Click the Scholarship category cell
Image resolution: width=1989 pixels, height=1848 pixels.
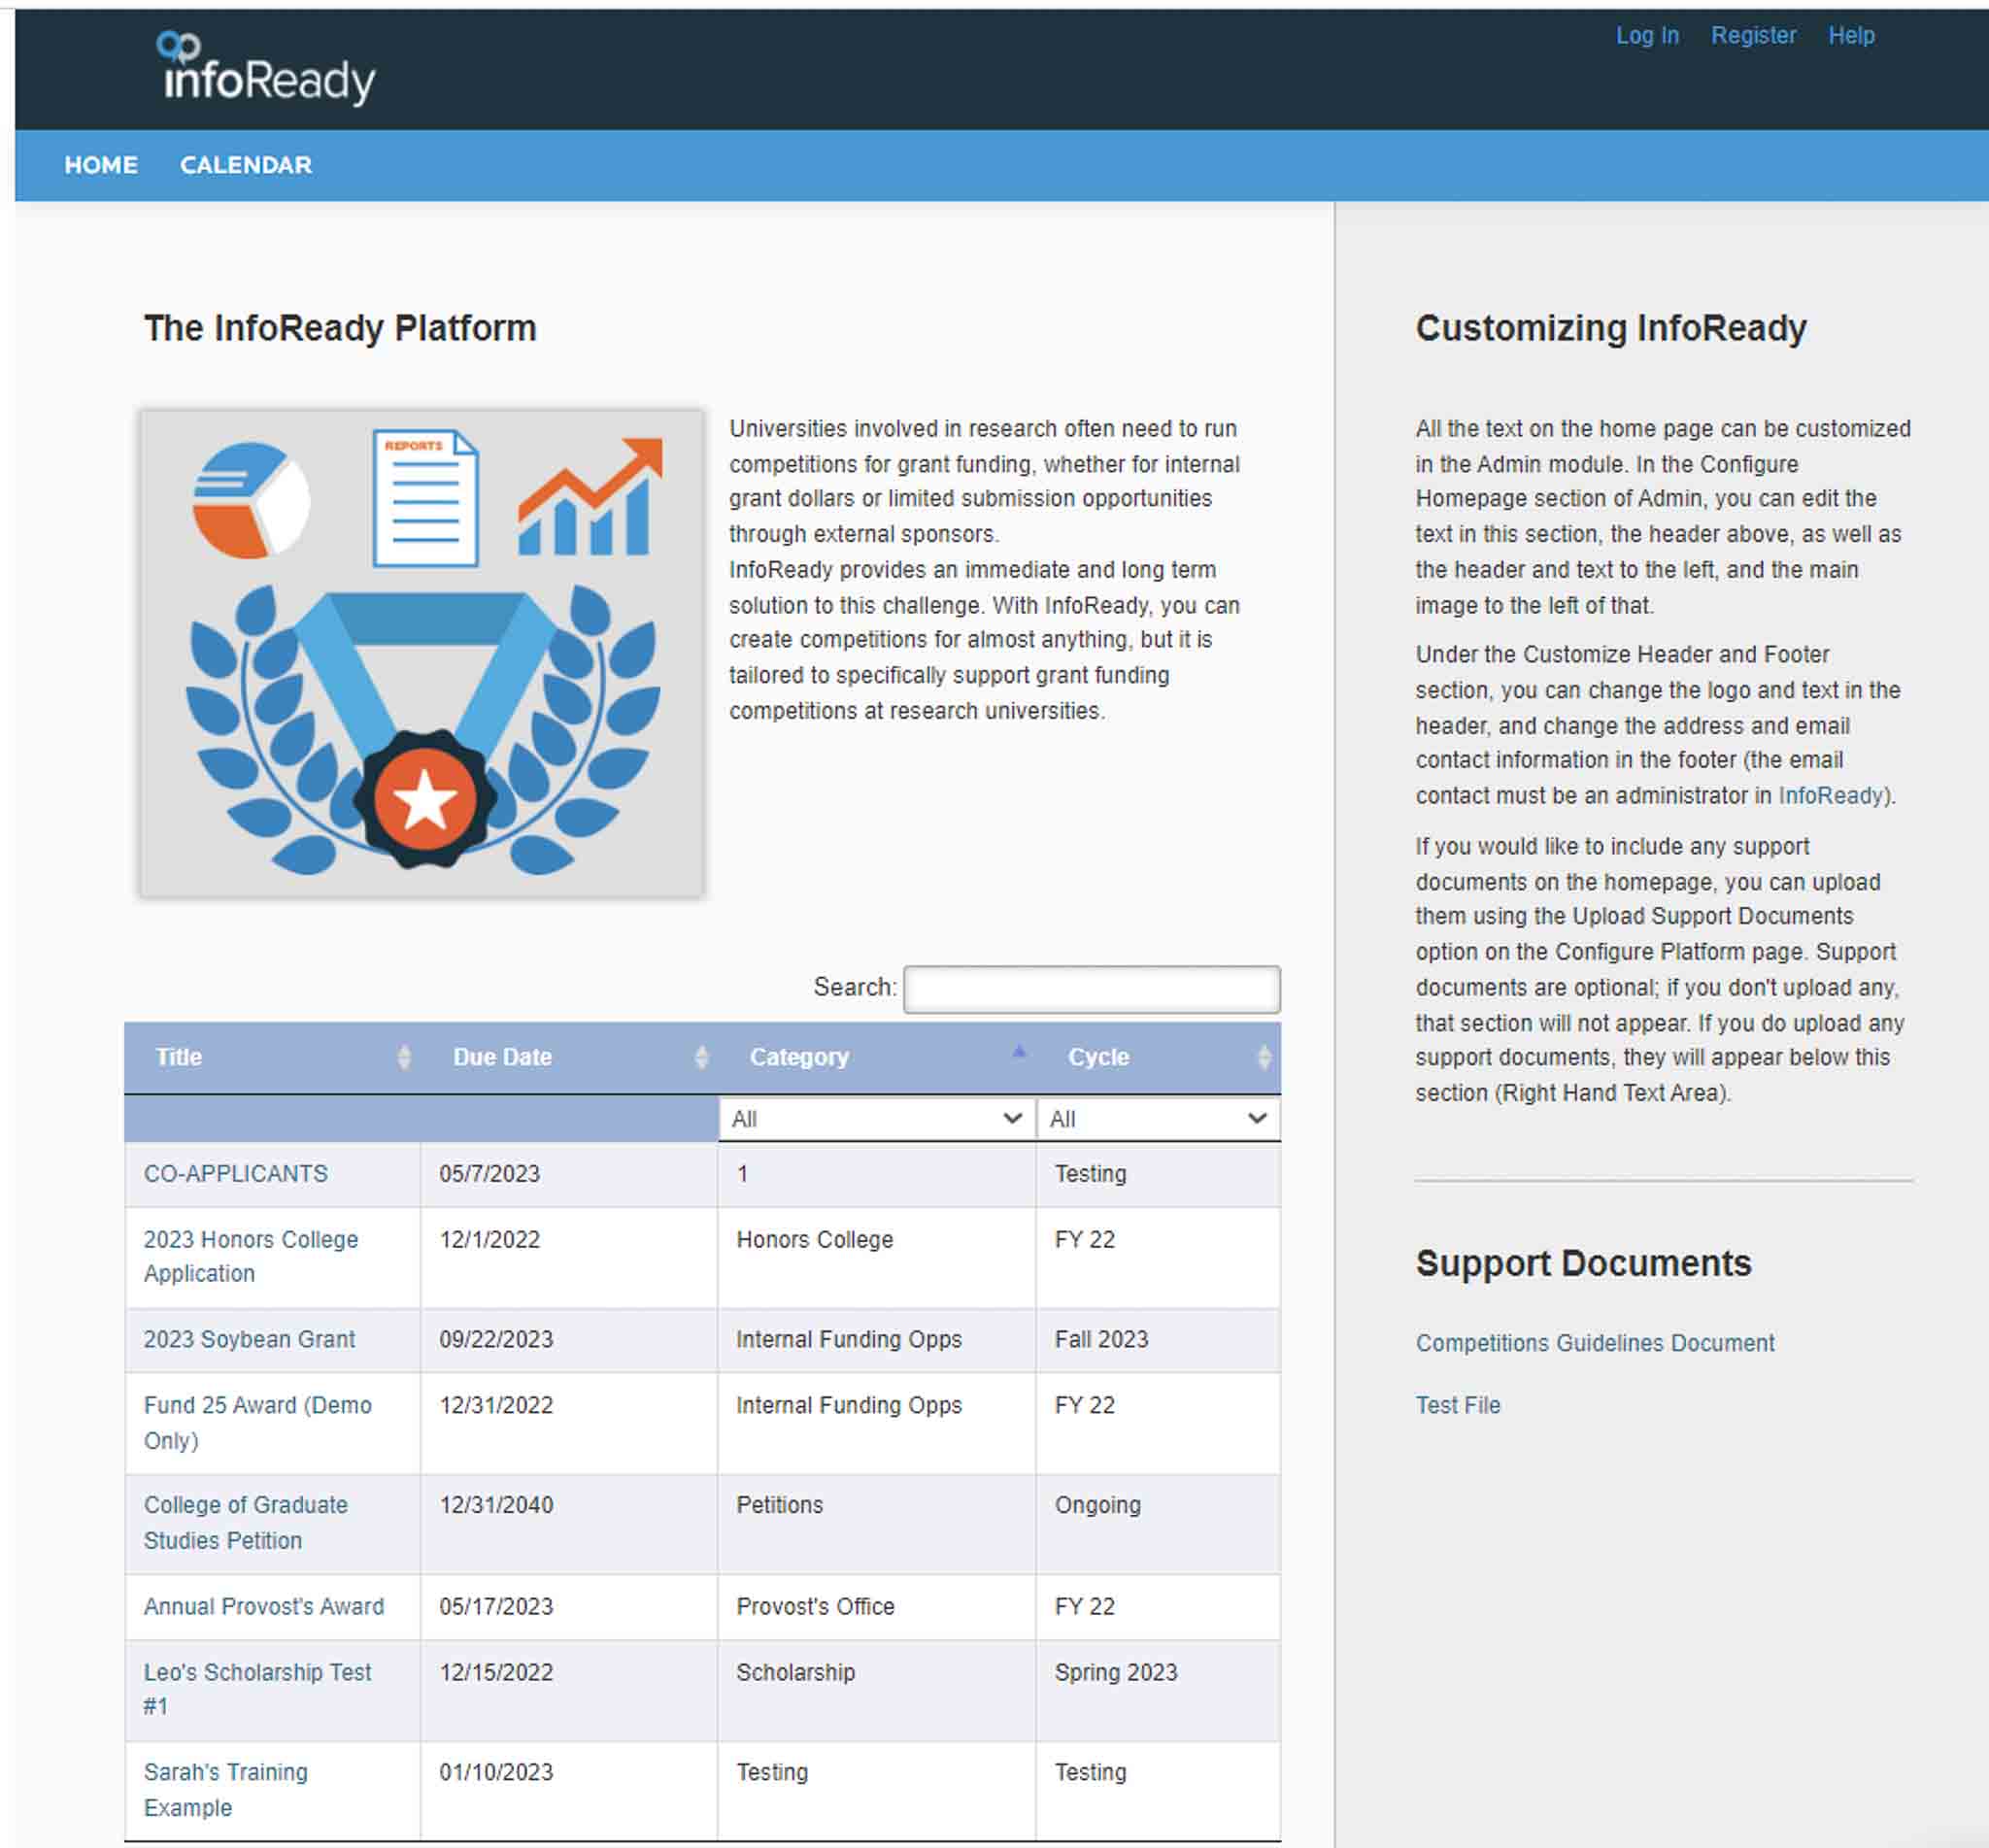point(877,1690)
